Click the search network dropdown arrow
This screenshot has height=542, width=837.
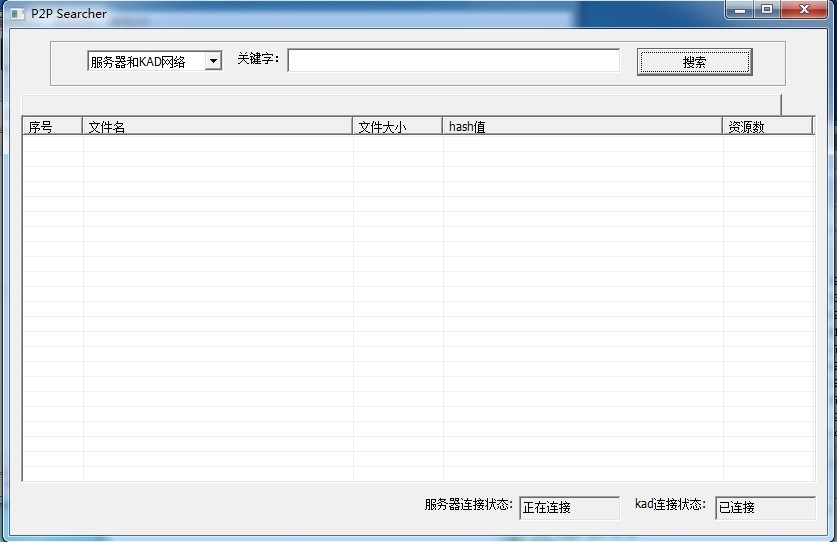[x=213, y=62]
